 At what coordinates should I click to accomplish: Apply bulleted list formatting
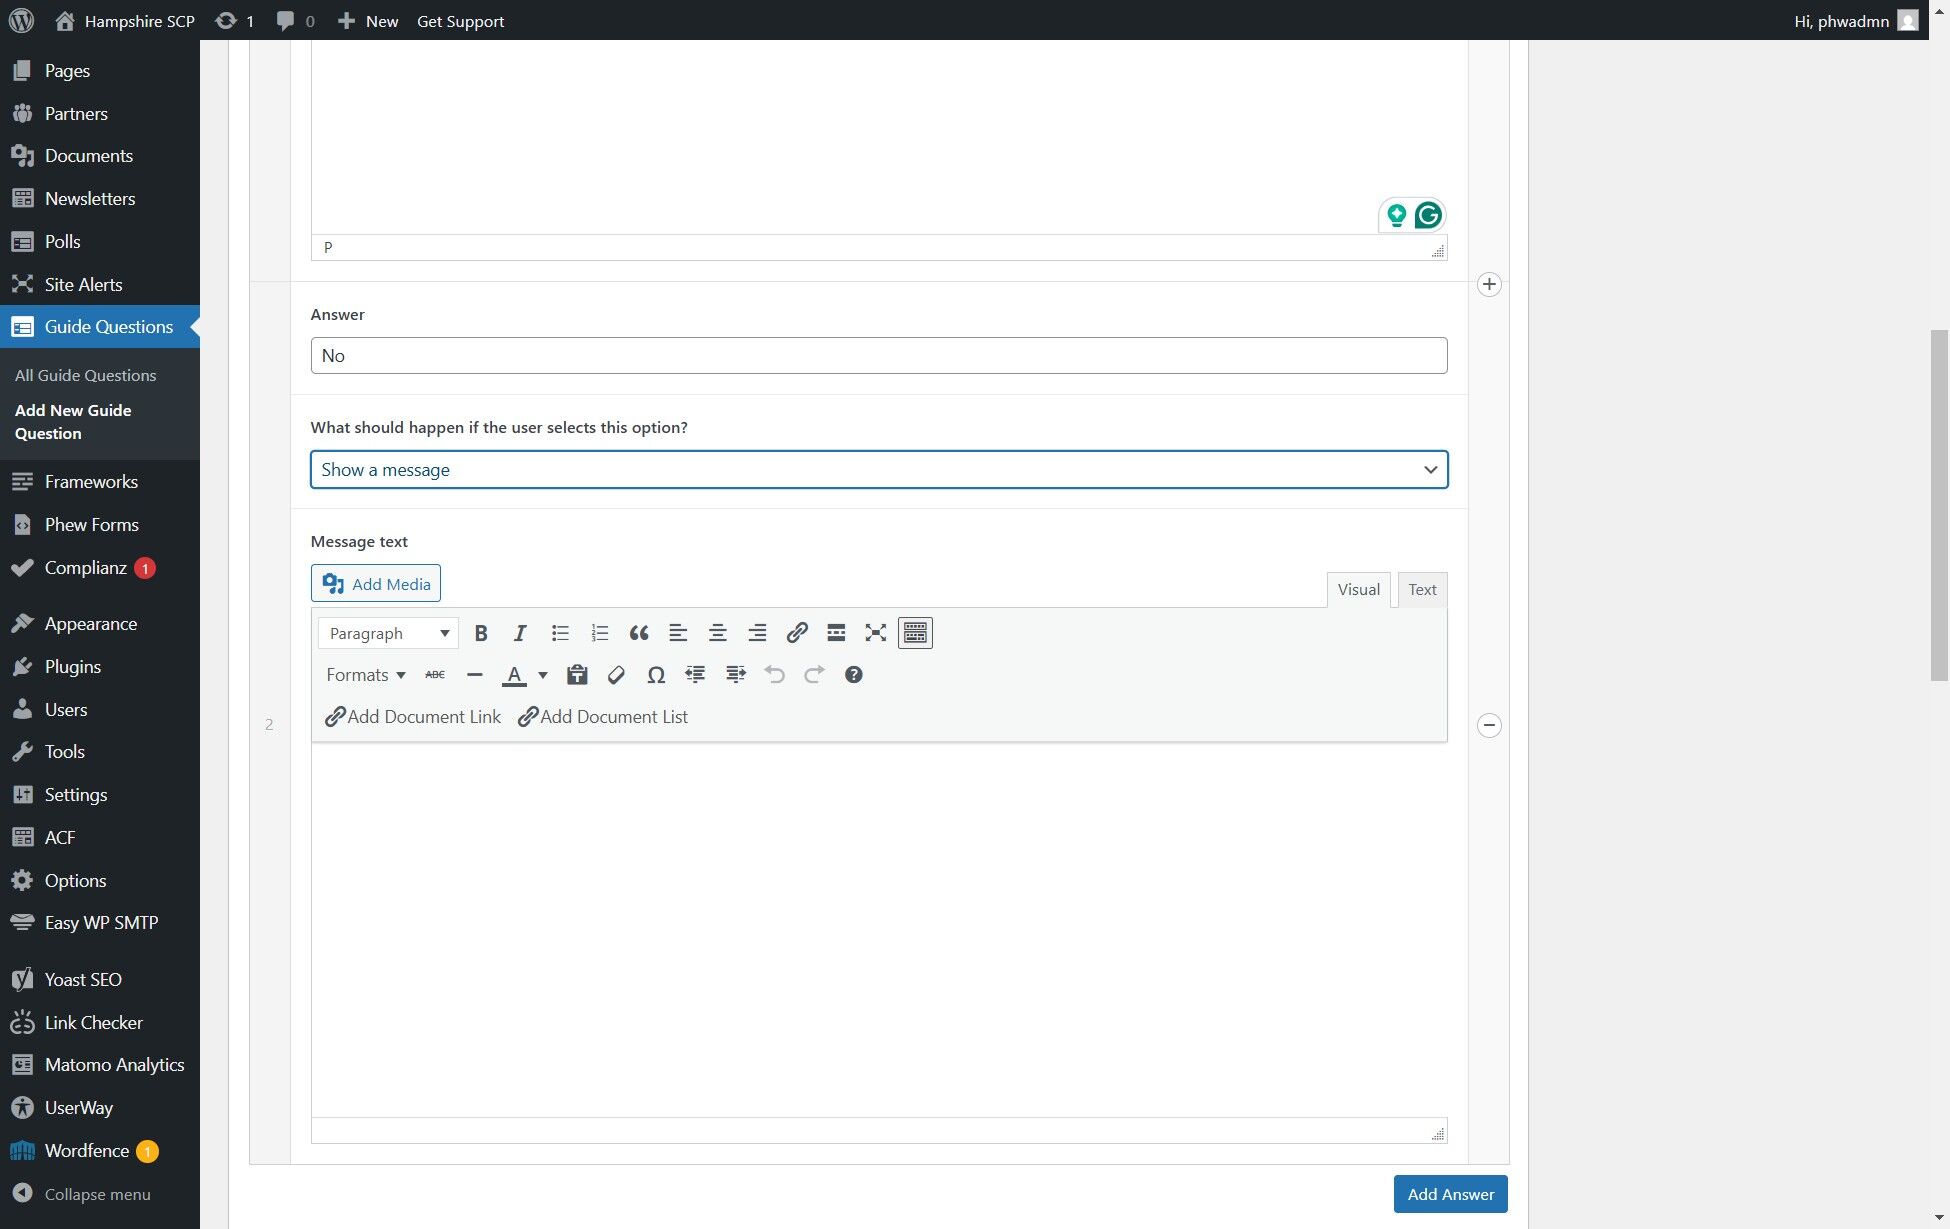(x=560, y=633)
